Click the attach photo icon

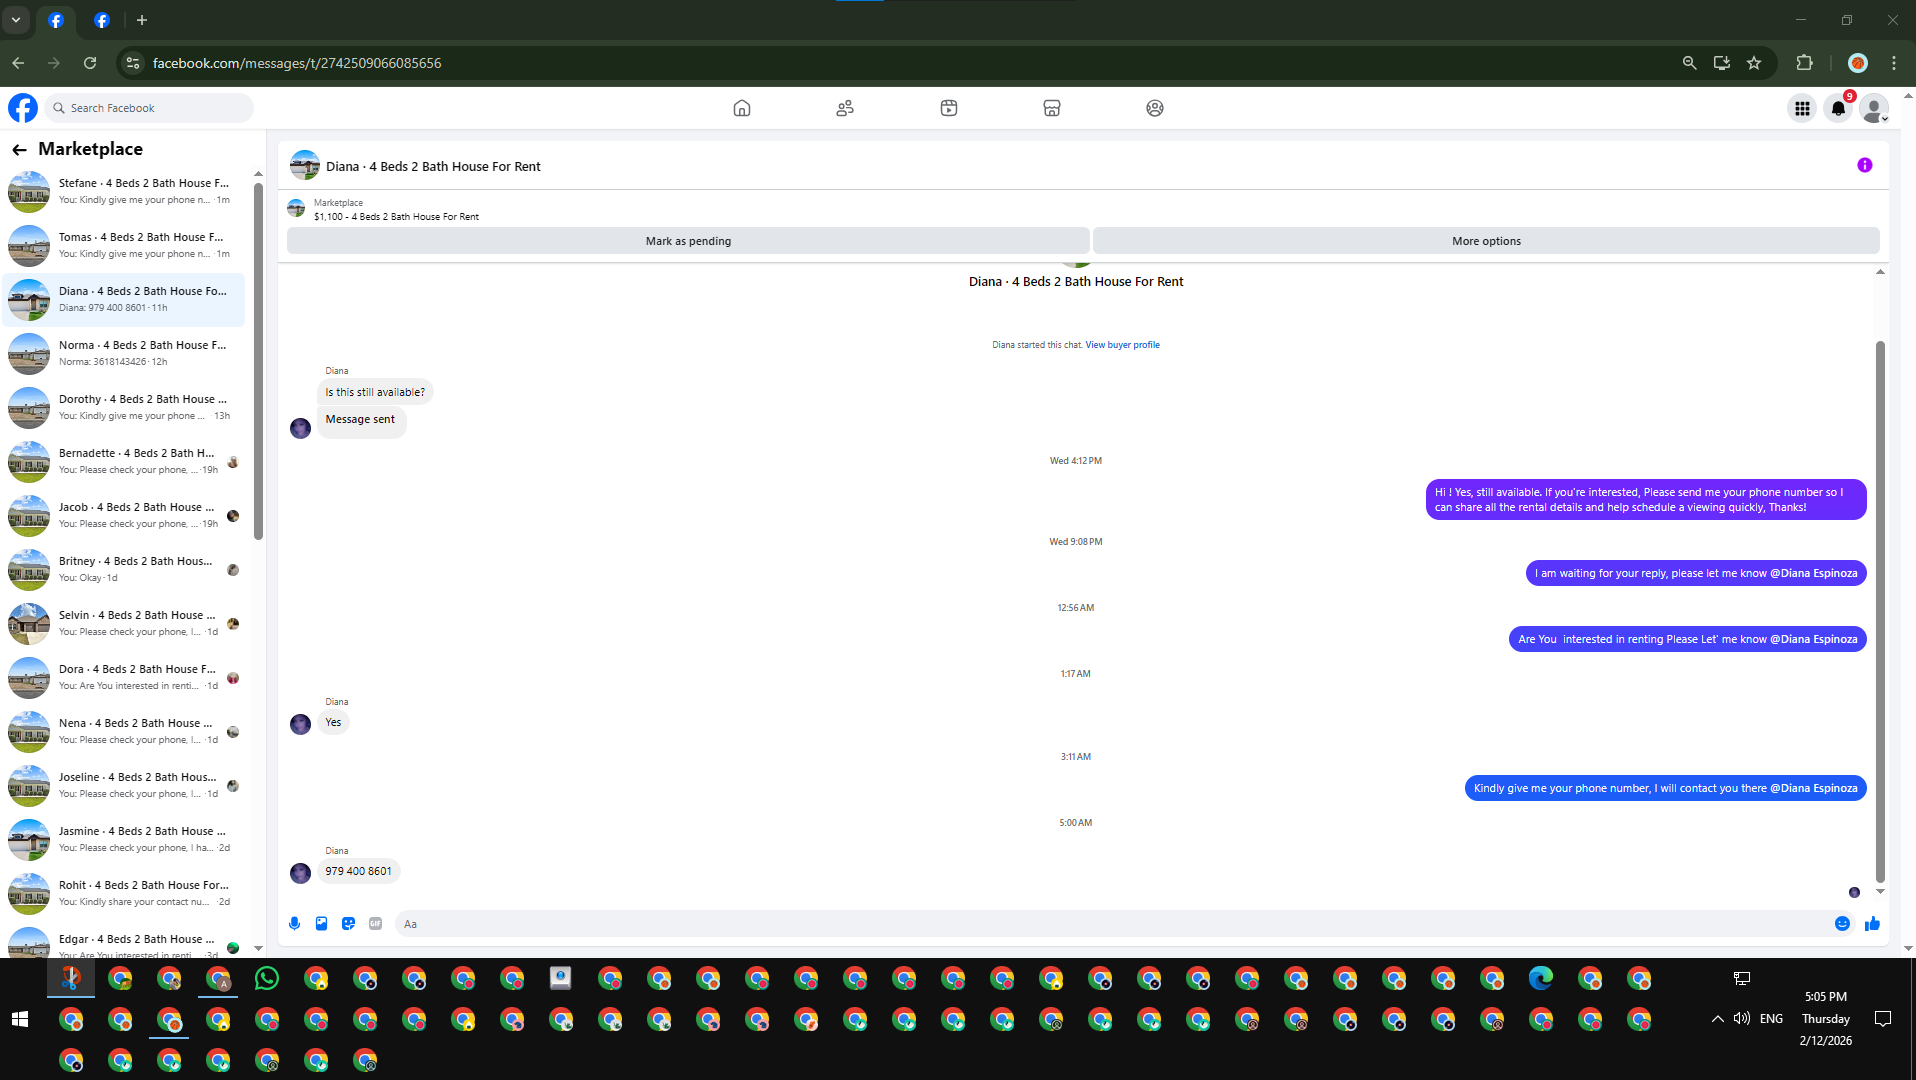pos(321,924)
